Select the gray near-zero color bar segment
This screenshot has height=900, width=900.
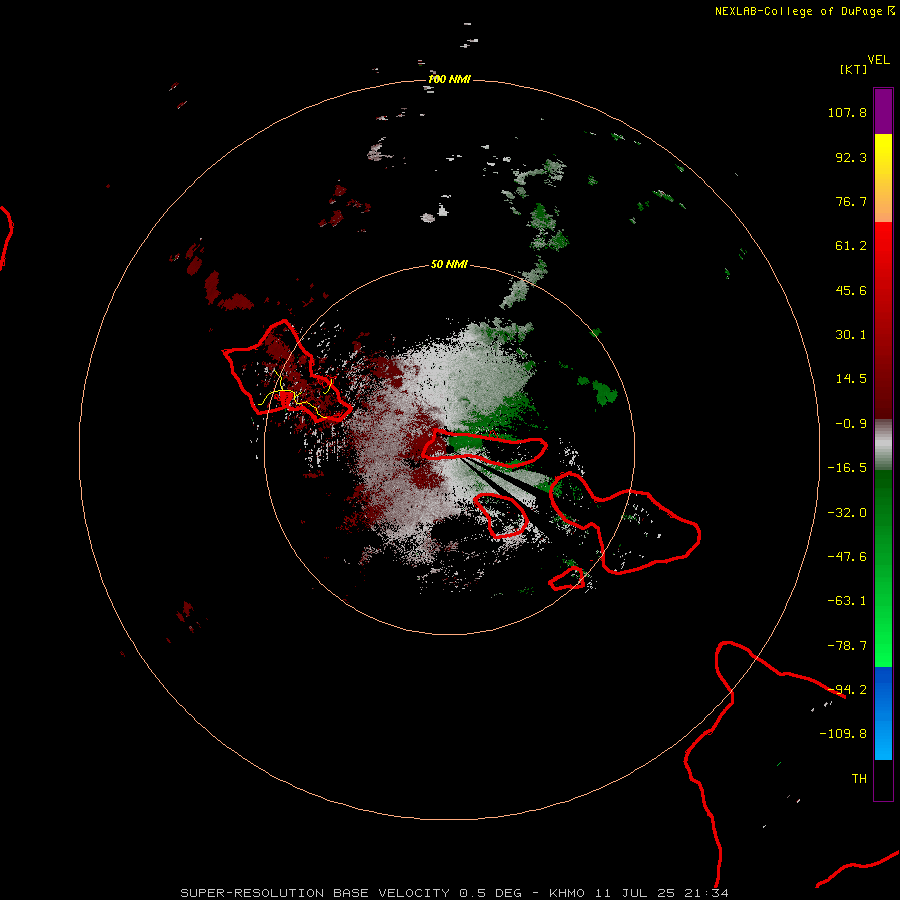883,445
